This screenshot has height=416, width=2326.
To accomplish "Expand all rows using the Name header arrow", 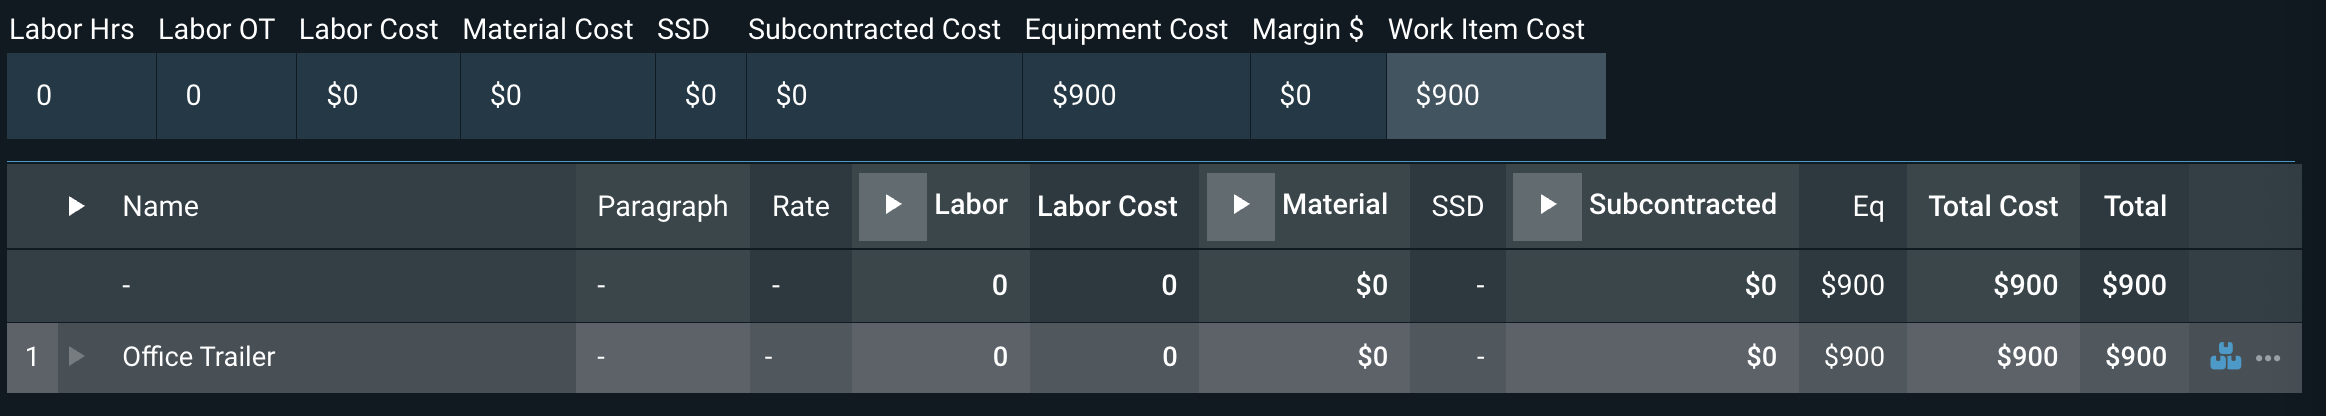I will [76, 206].
